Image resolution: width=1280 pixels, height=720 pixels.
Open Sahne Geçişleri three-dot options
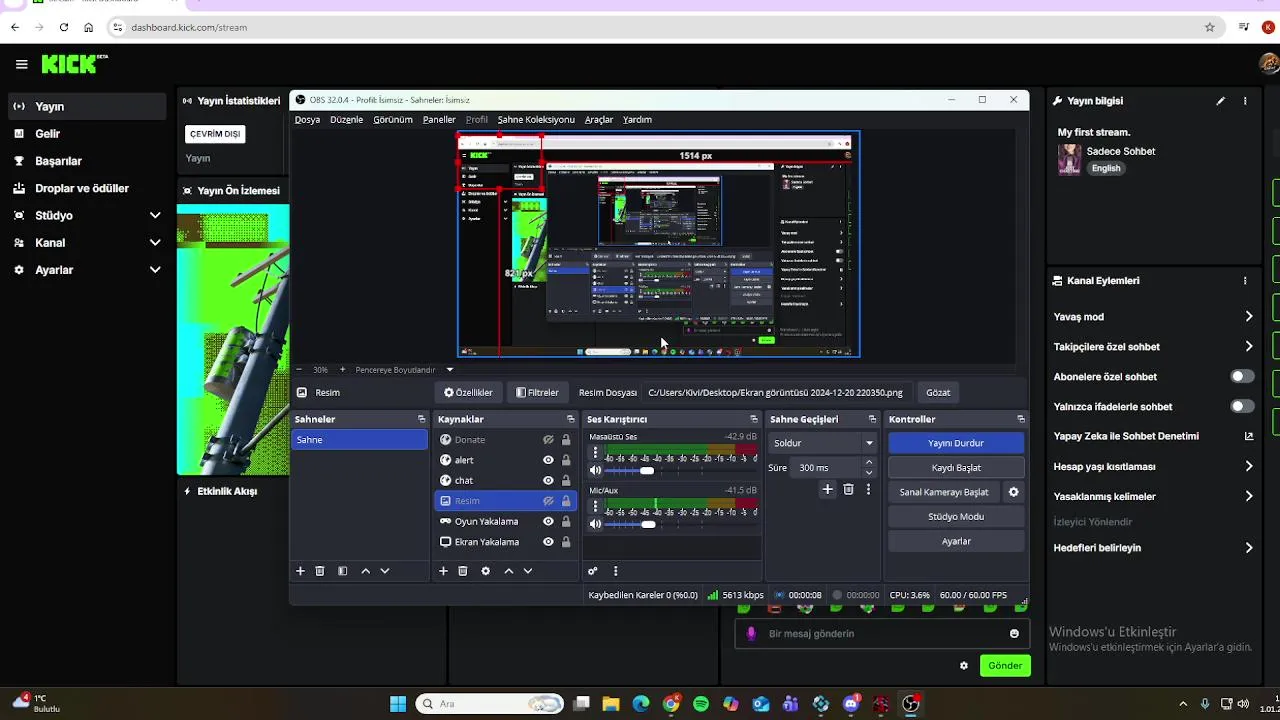[x=868, y=489]
